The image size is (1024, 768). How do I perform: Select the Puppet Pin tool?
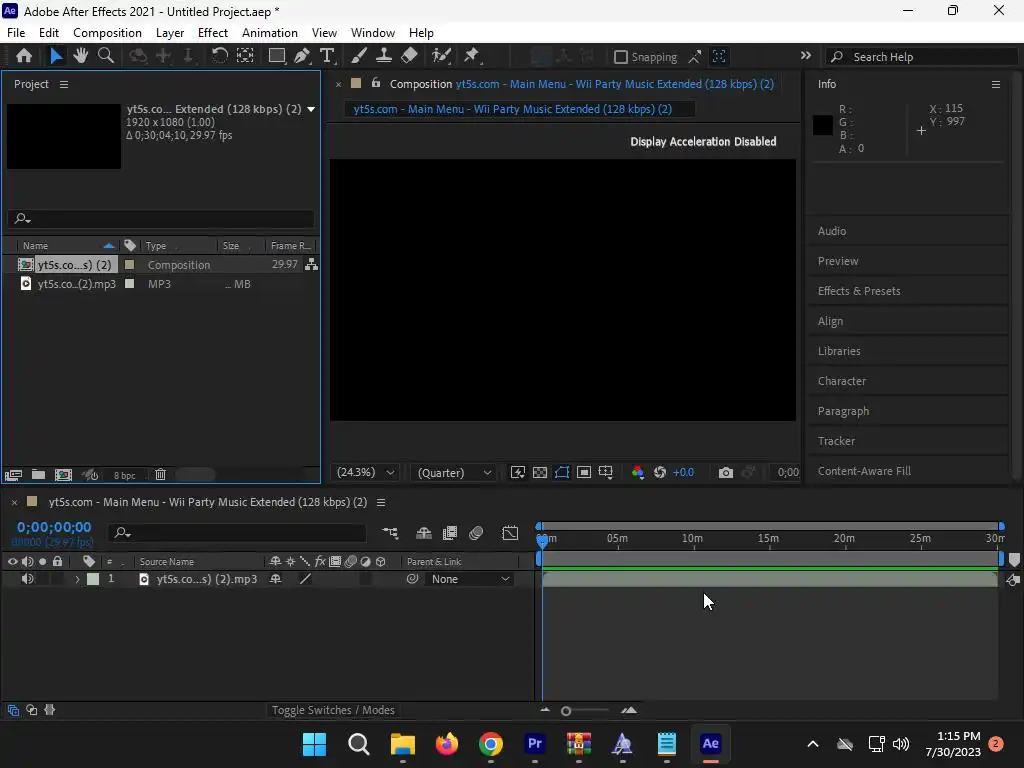472,56
